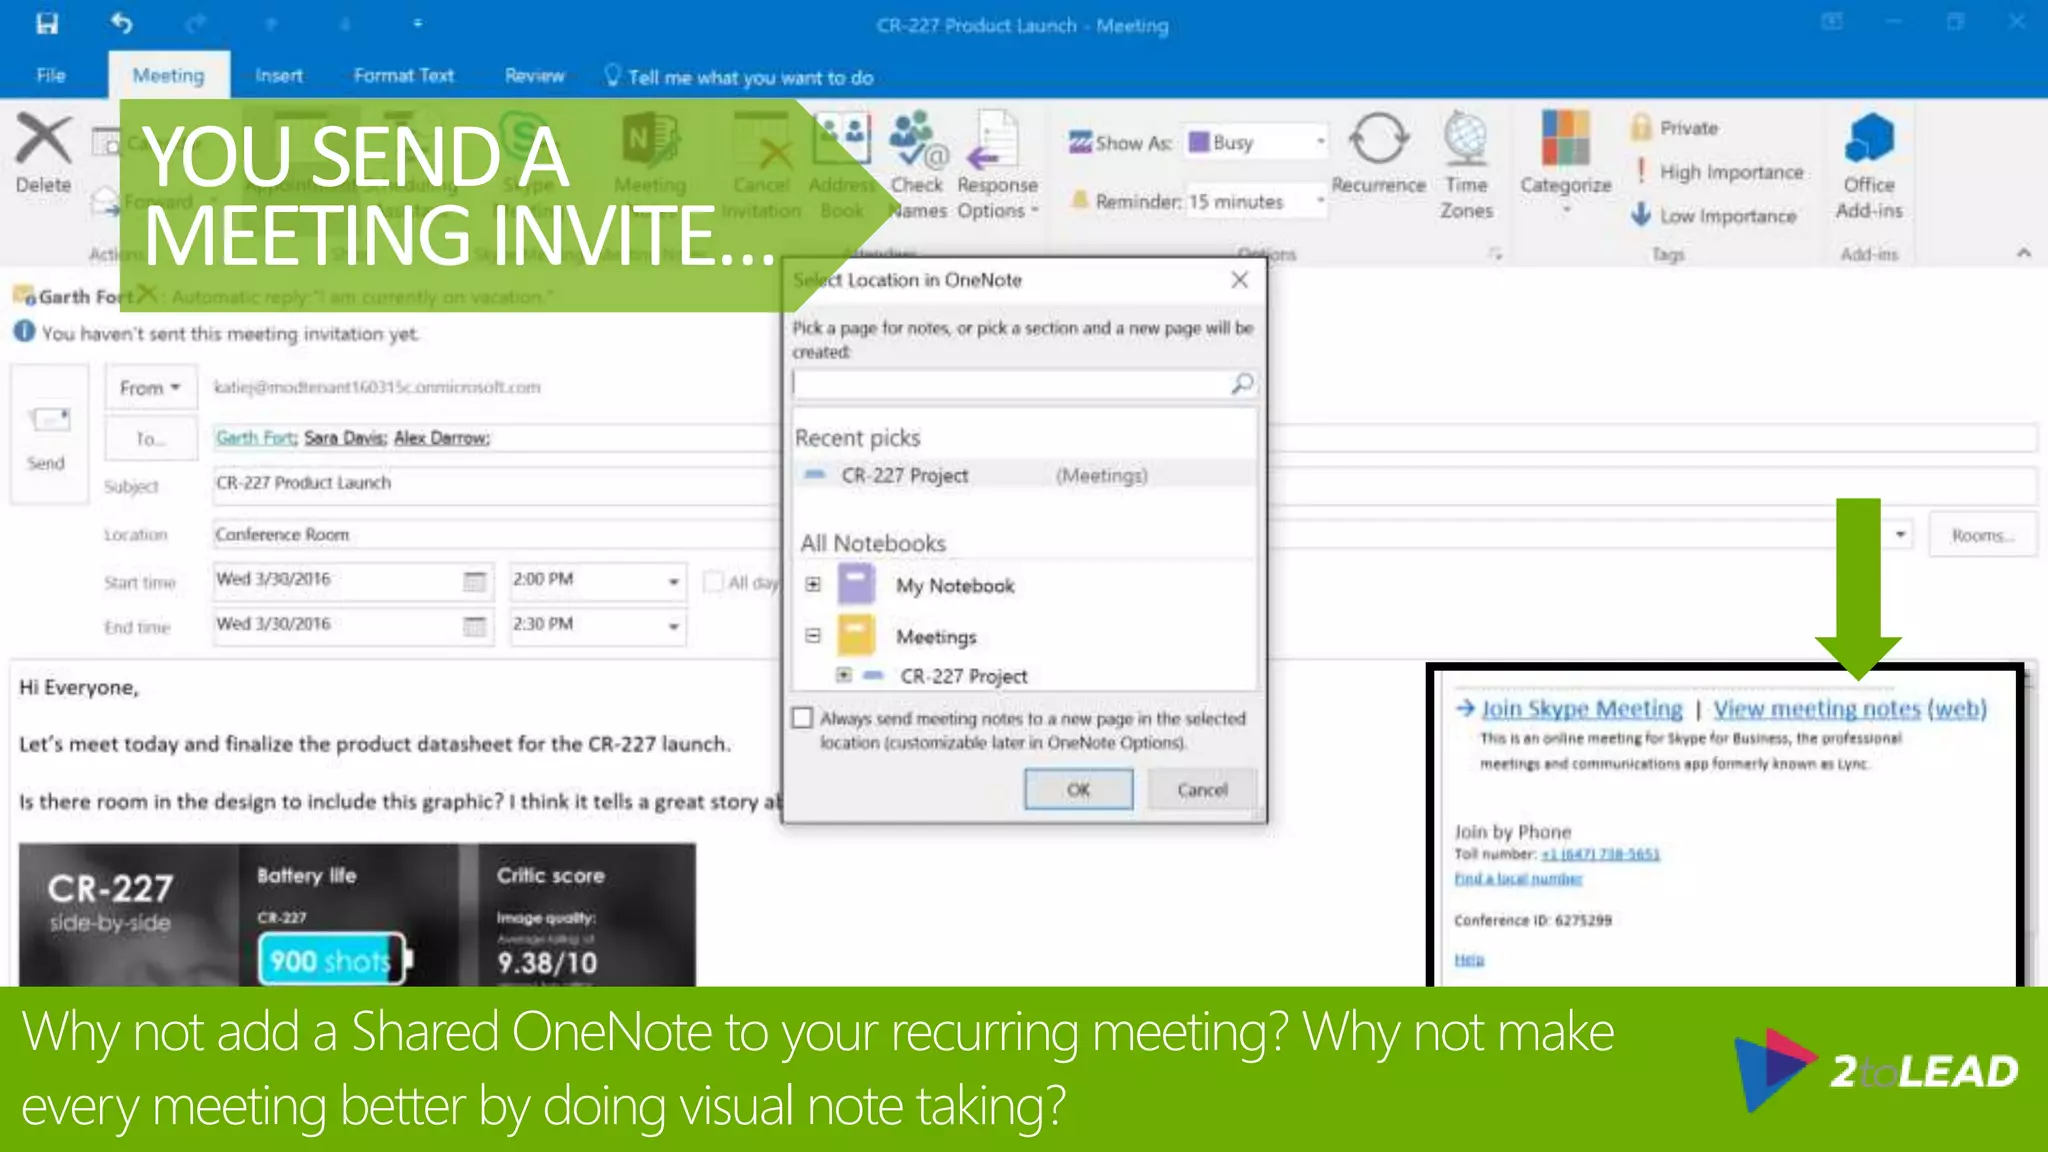The height and width of the screenshot is (1152, 2048).
Task: Click Alex Darrow recipient name
Action: [x=441, y=437]
